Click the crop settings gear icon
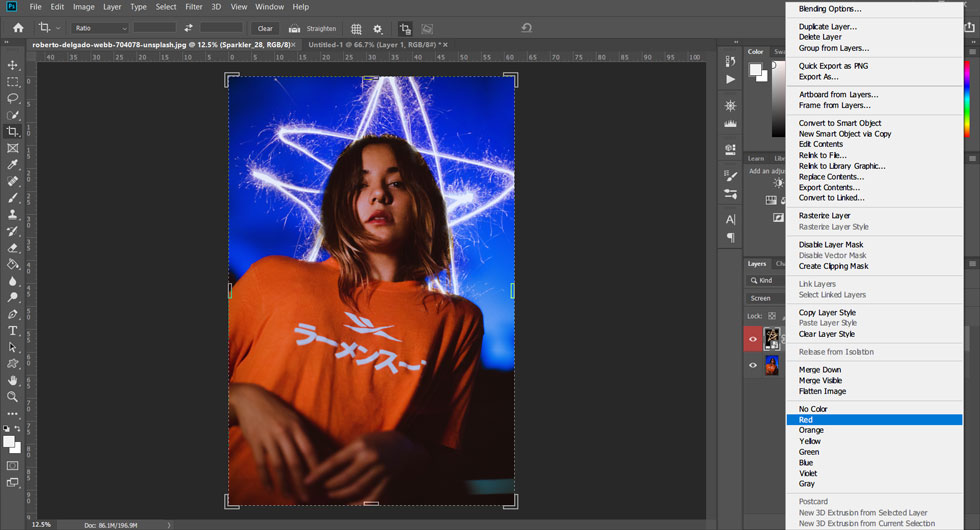Image resolution: width=980 pixels, height=530 pixels. pyautogui.click(x=378, y=29)
